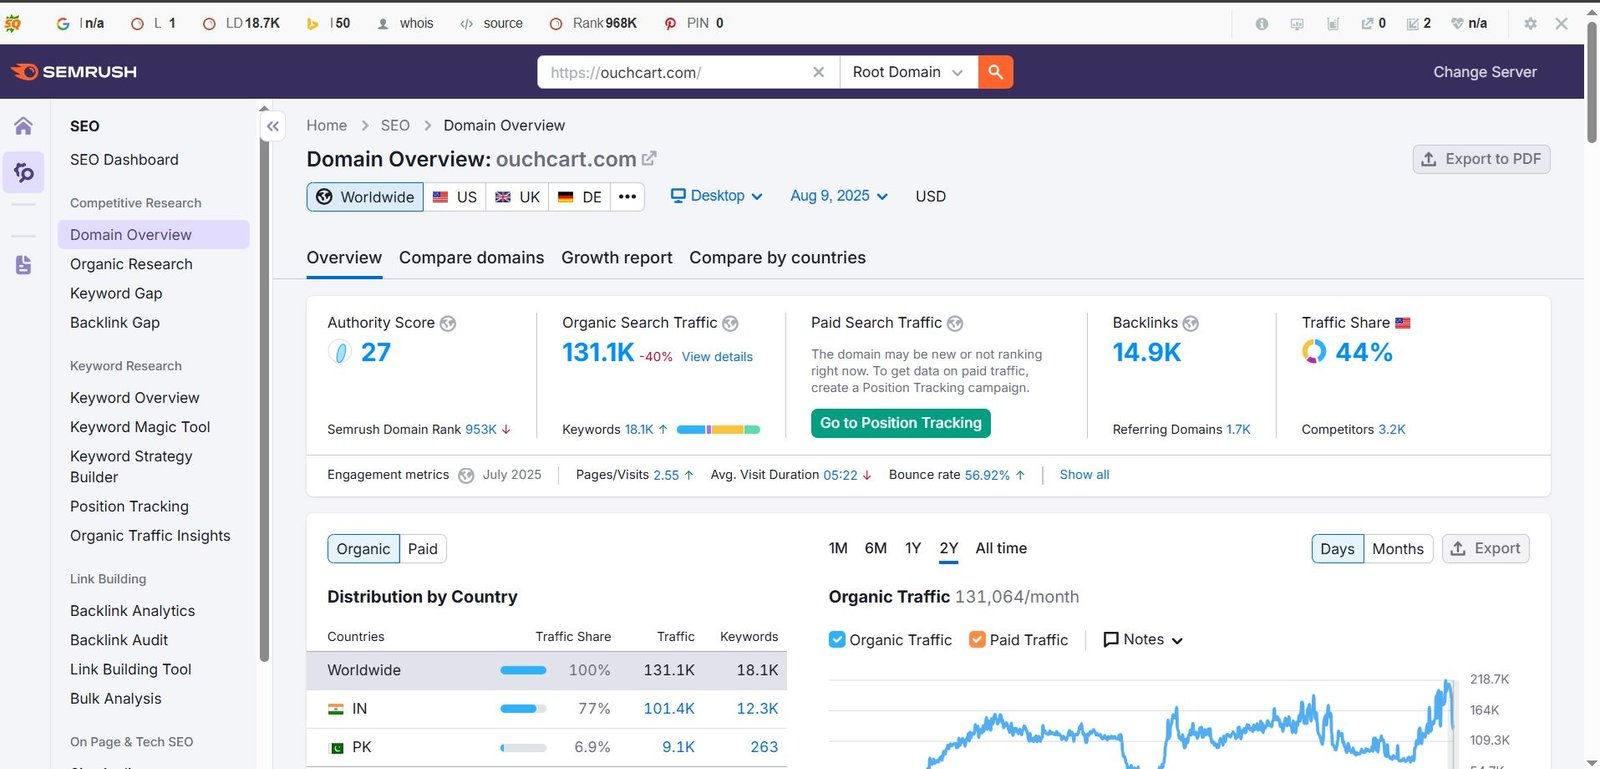This screenshot has height=769, width=1600.
Task: Open Keyword Magic Tool in sidebar
Action: click(140, 427)
